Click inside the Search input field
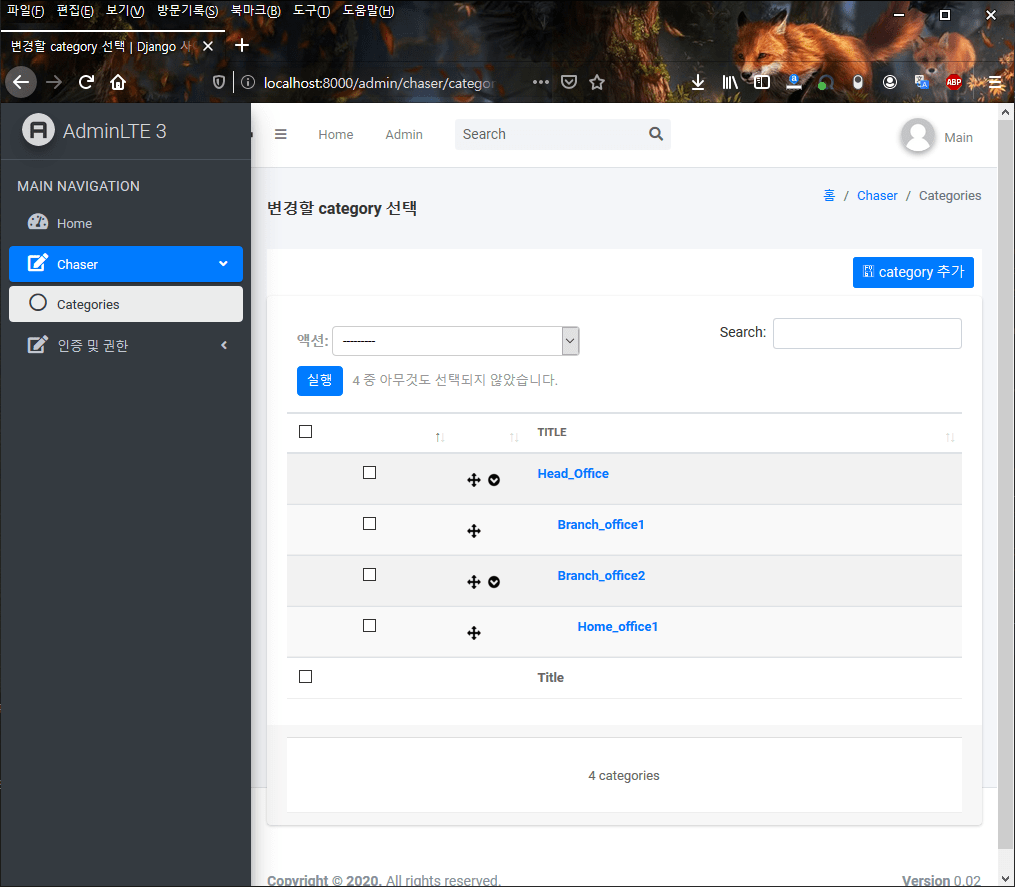The height and width of the screenshot is (887, 1015). (866, 332)
